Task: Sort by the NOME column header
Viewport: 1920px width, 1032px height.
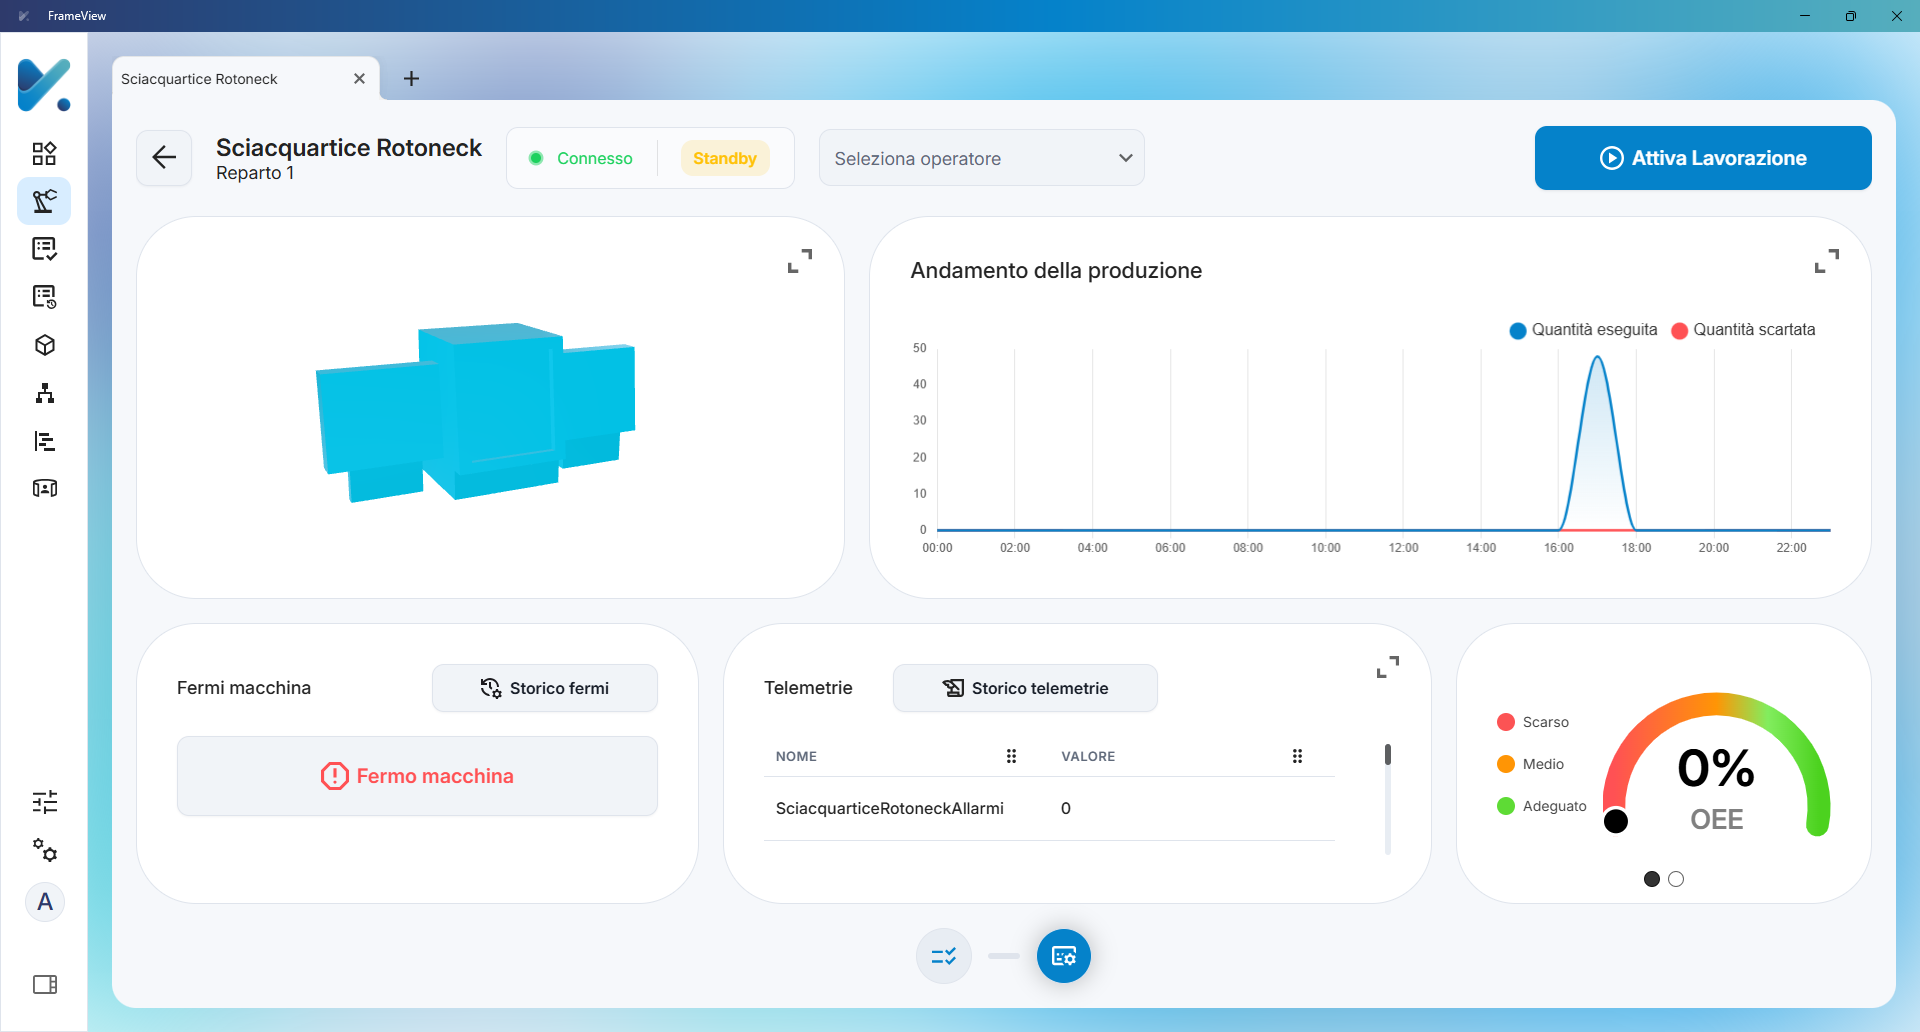Action: [x=796, y=756]
